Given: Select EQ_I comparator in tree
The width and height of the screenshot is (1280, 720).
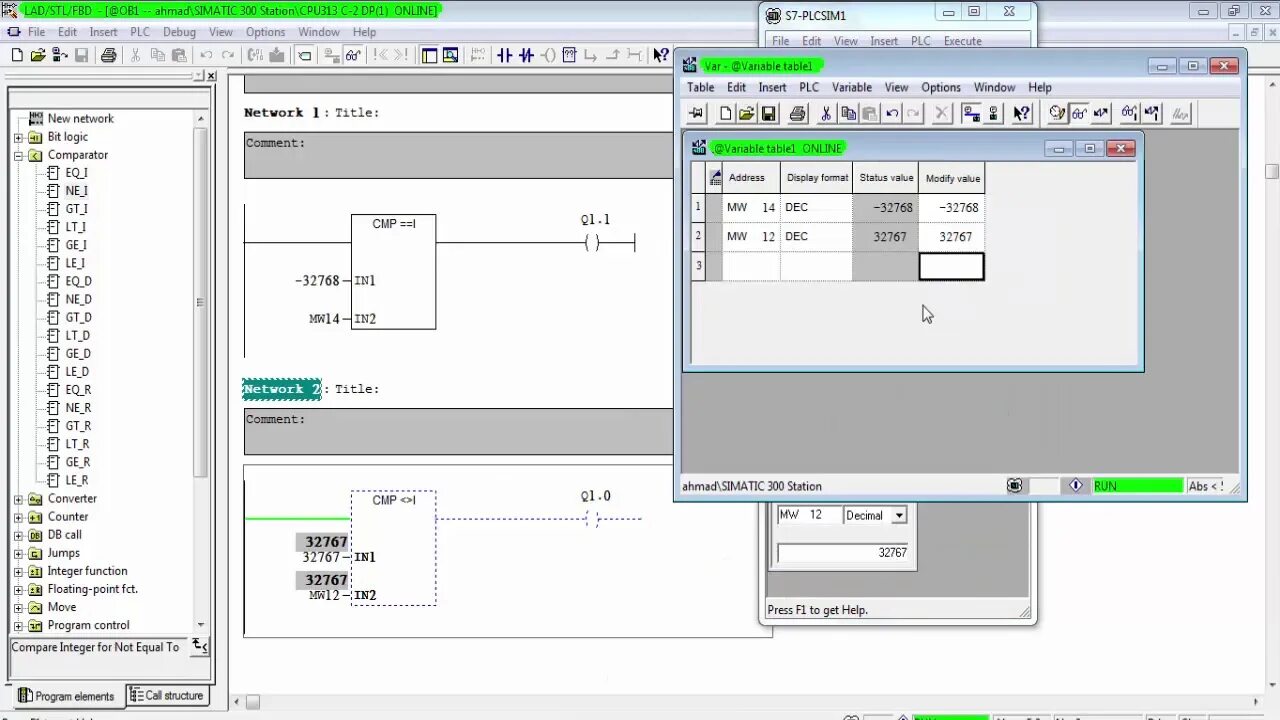Looking at the screenshot, I should point(76,173).
